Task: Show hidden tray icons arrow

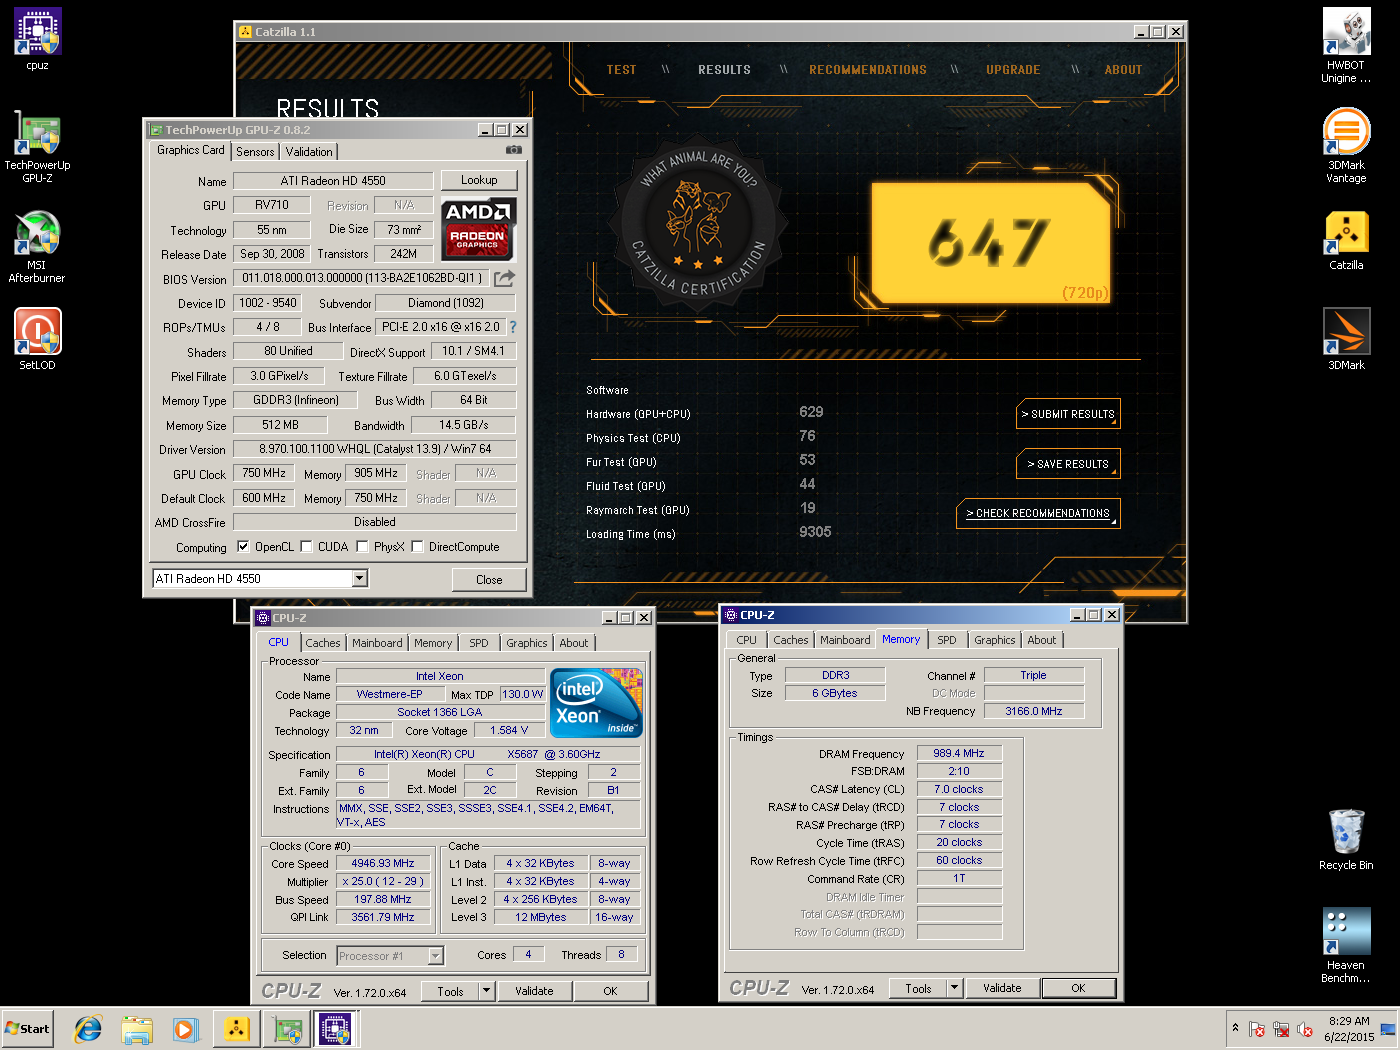Action: tap(1235, 1028)
